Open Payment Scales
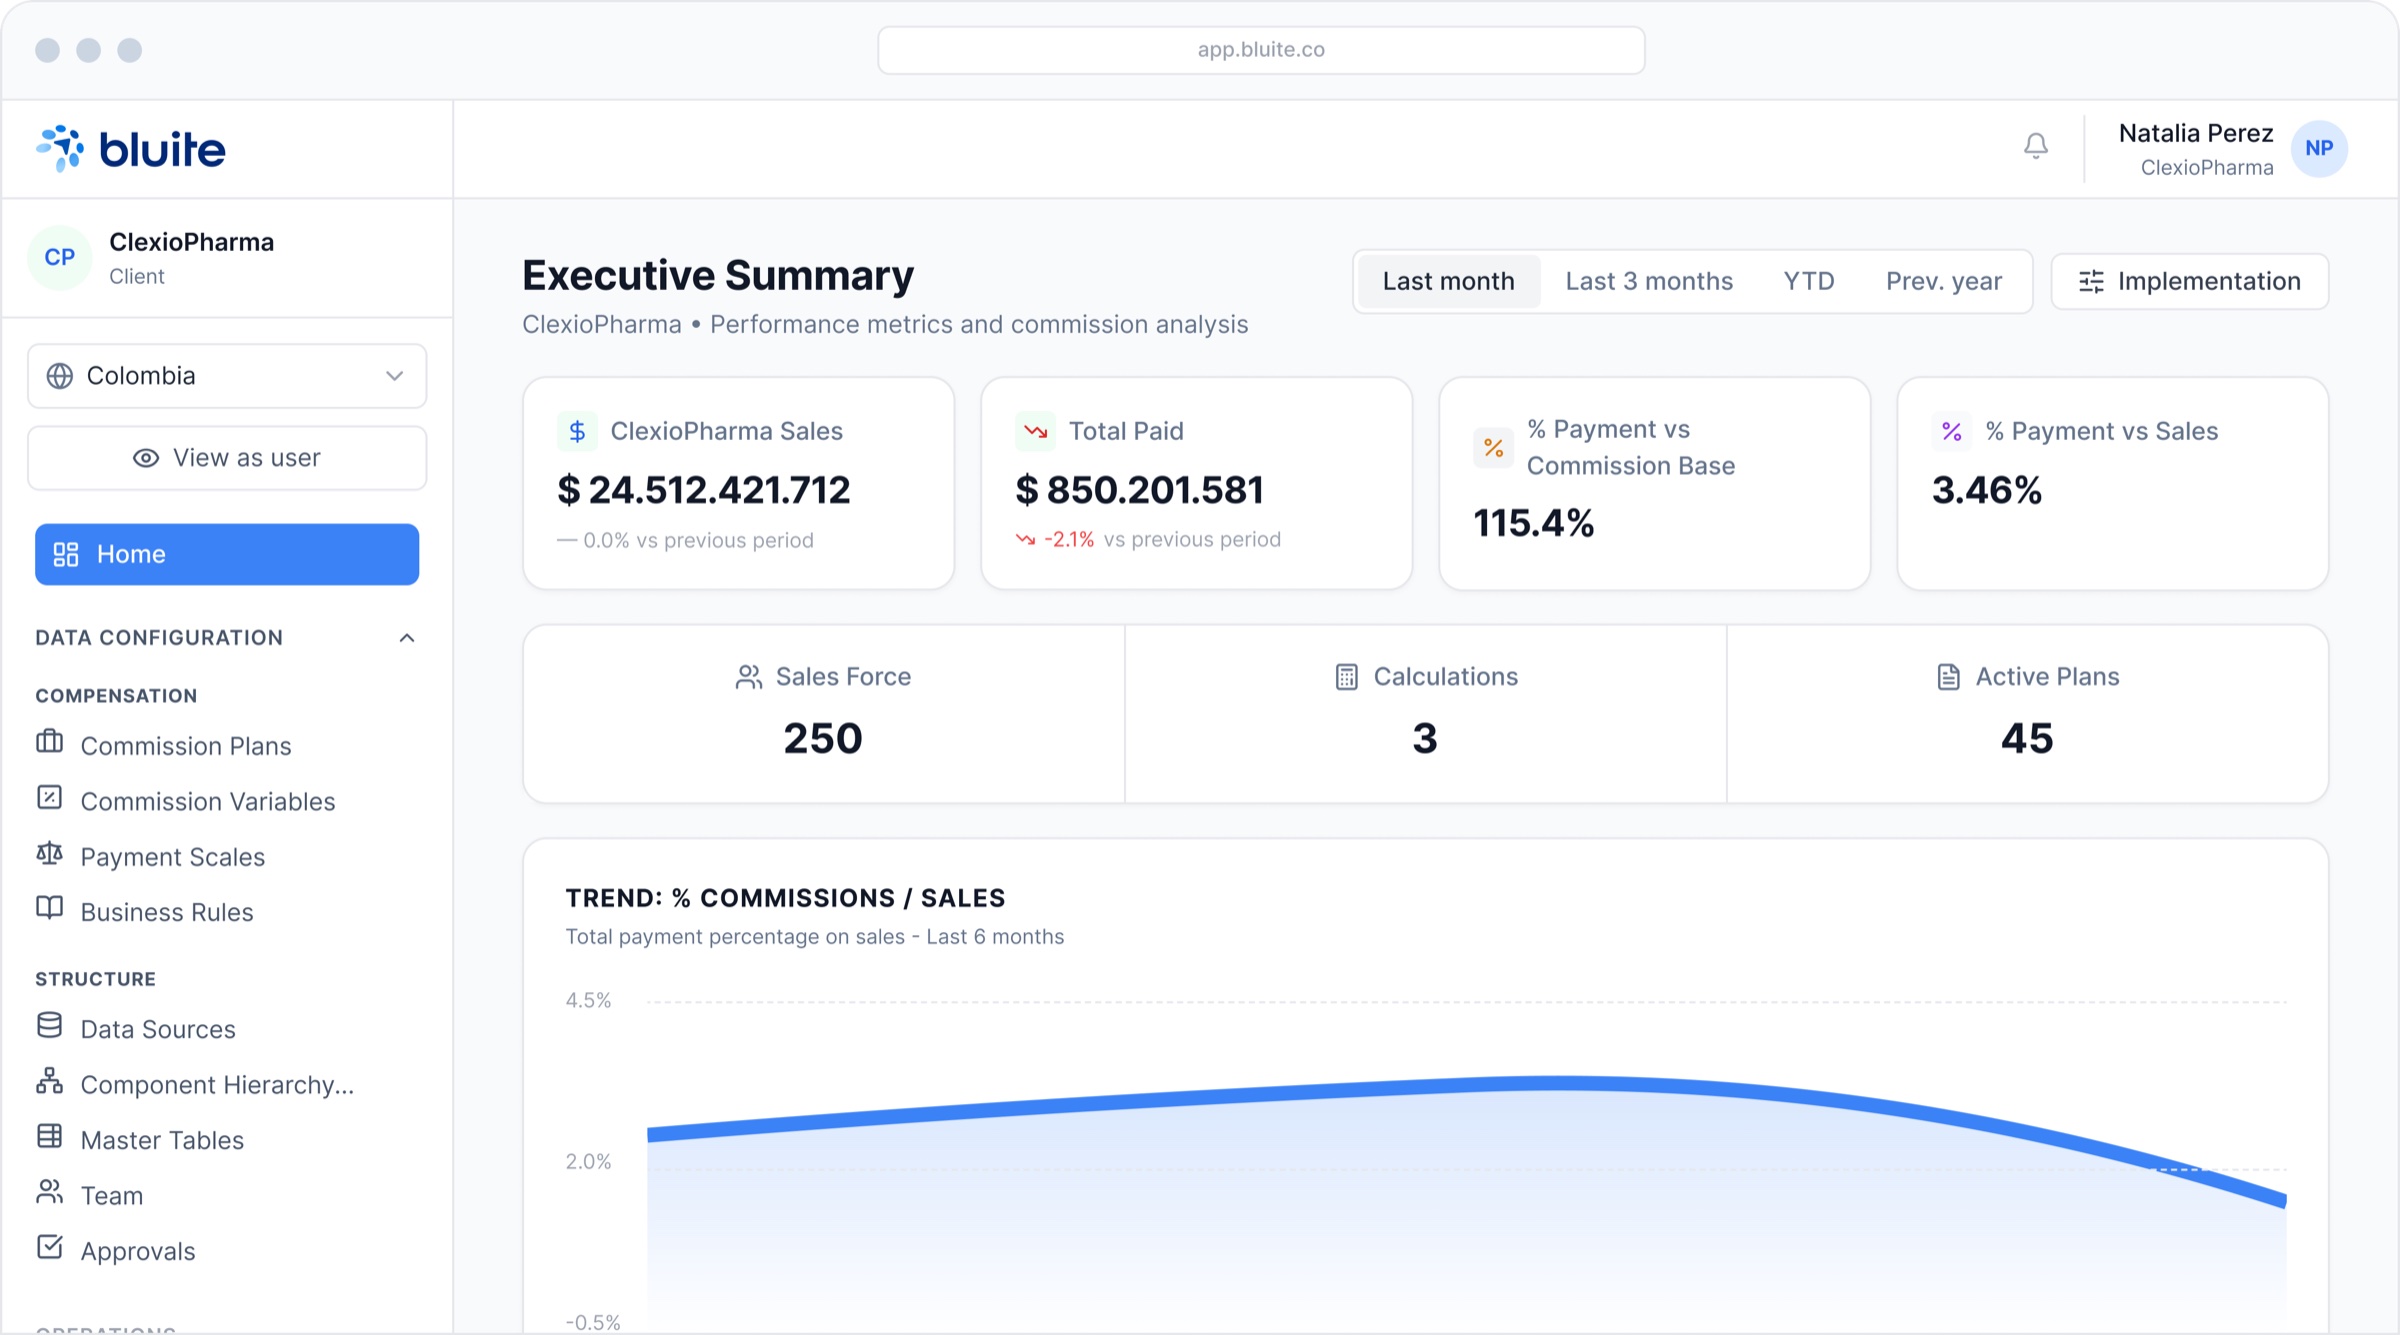The height and width of the screenshot is (1335, 2400). pyautogui.click(x=173, y=857)
